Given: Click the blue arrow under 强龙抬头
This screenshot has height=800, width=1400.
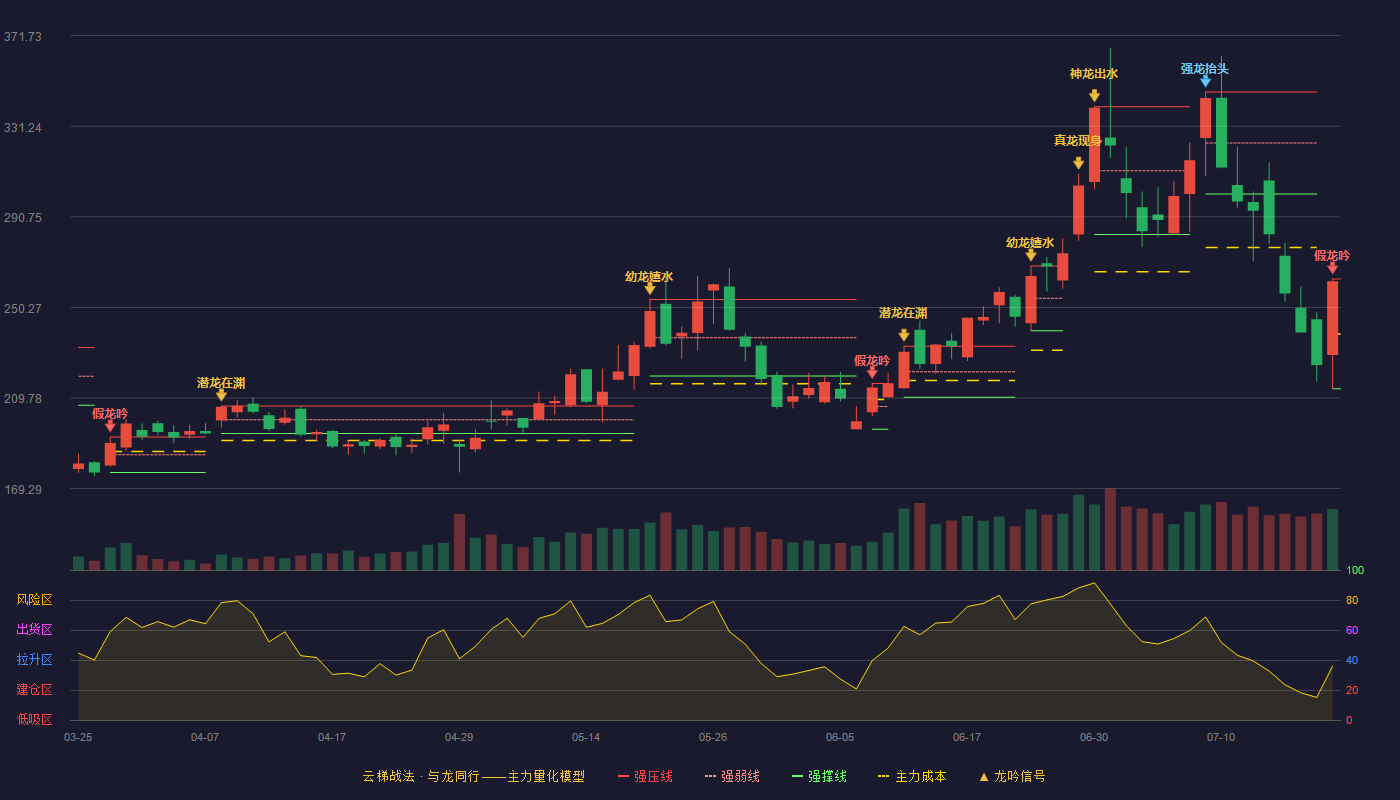Looking at the screenshot, I should (x=1205, y=81).
